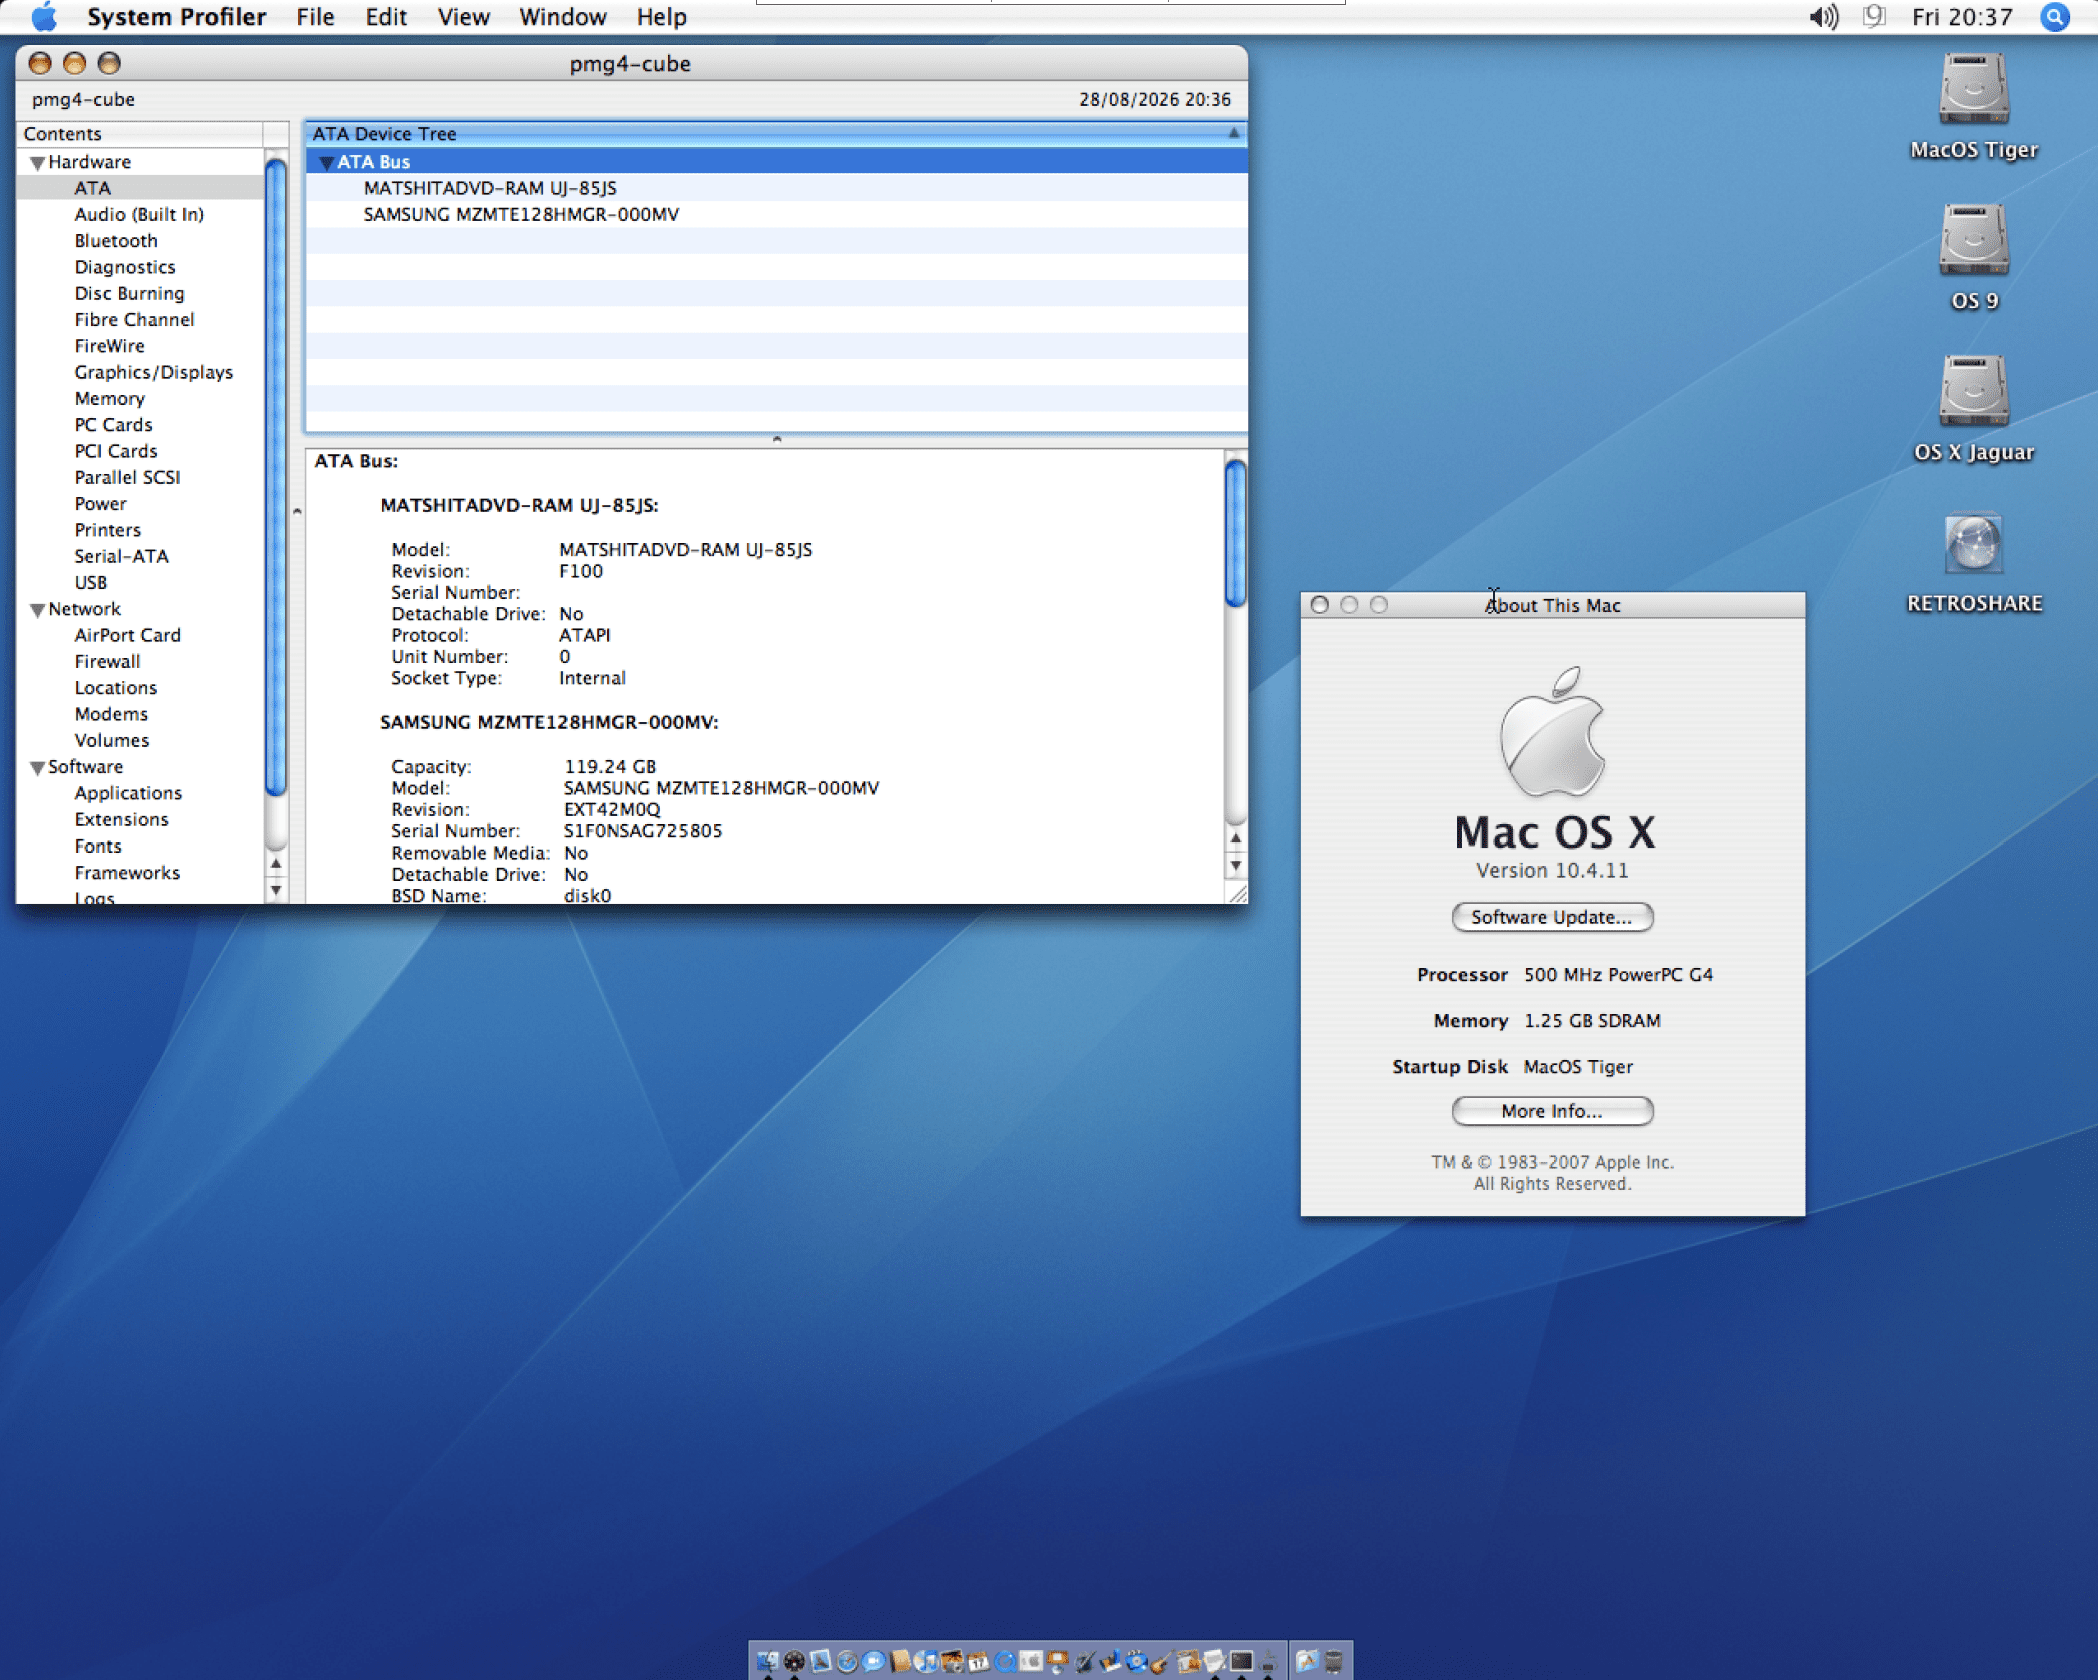
Task: Click Software Update in About This Mac
Action: tap(1552, 917)
